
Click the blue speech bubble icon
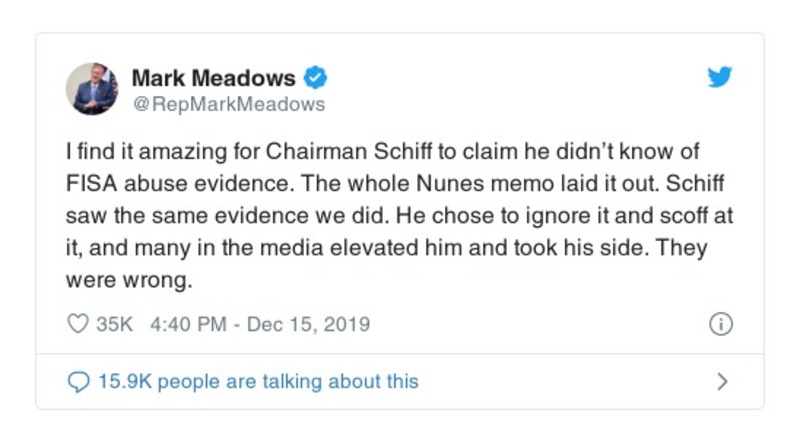pyautogui.click(x=77, y=381)
